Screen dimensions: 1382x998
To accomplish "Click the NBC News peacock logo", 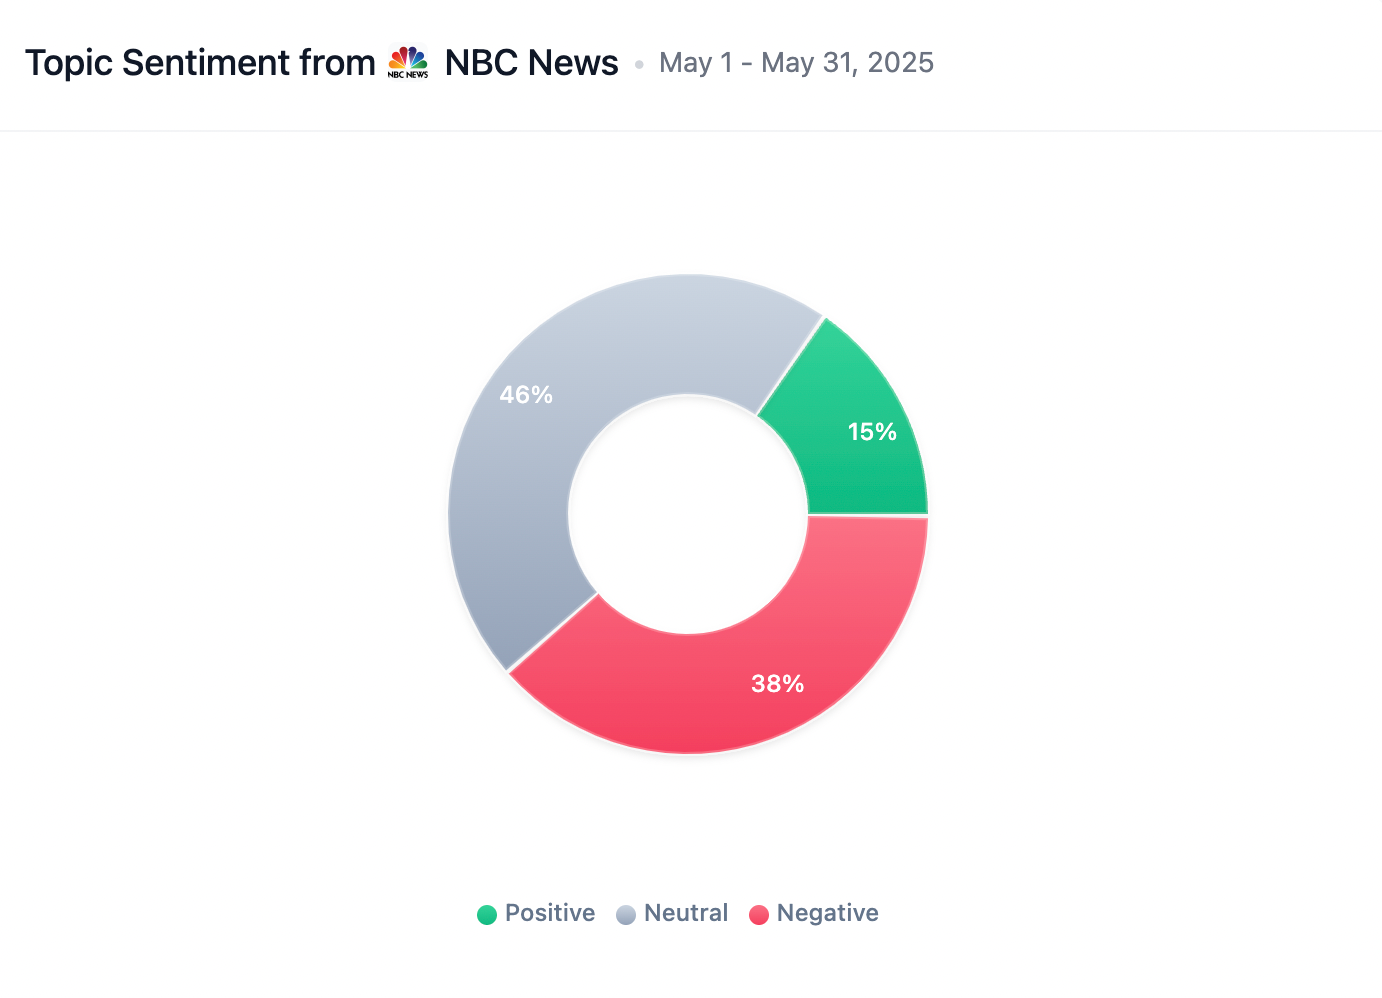I will pyautogui.click(x=408, y=62).
